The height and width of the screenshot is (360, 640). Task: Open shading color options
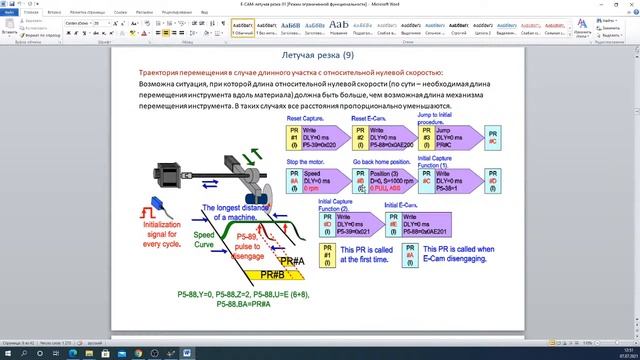[x=207, y=33]
